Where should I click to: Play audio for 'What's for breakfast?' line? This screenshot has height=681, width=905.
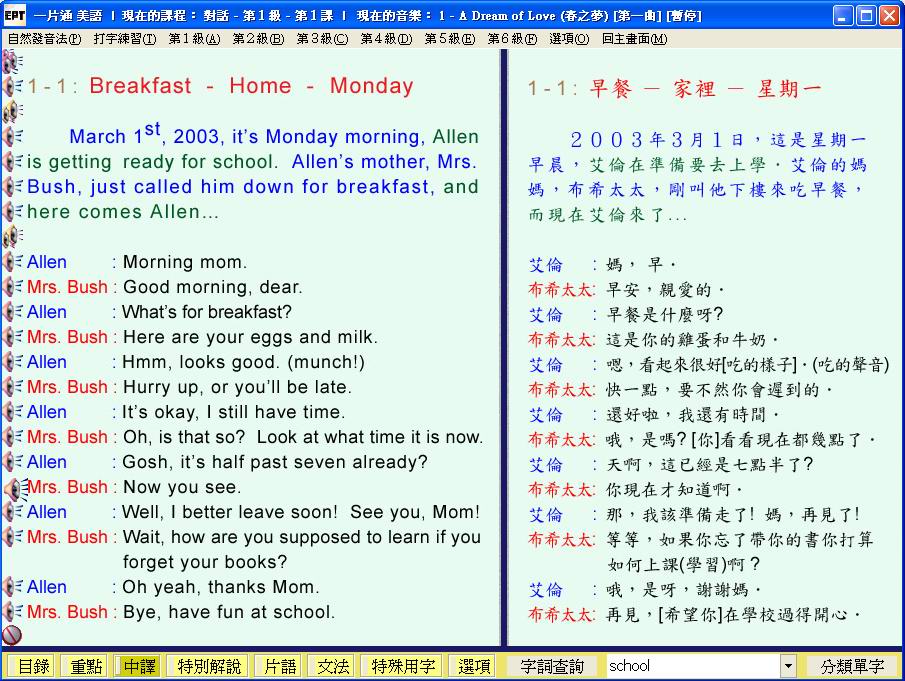click(x=12, y=312)
